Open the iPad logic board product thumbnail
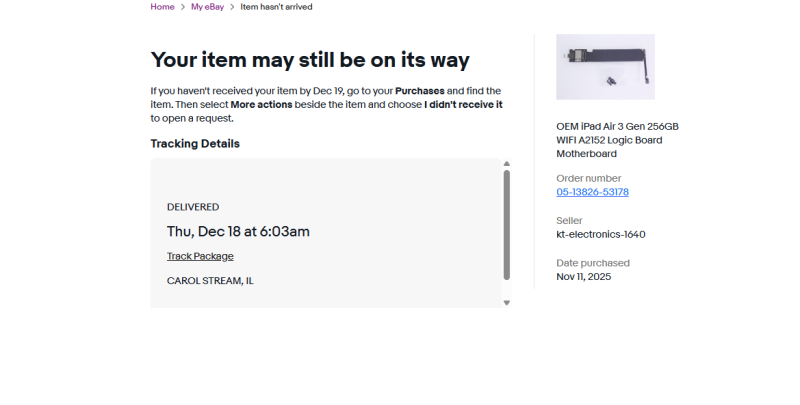 (x=605, y=67)
